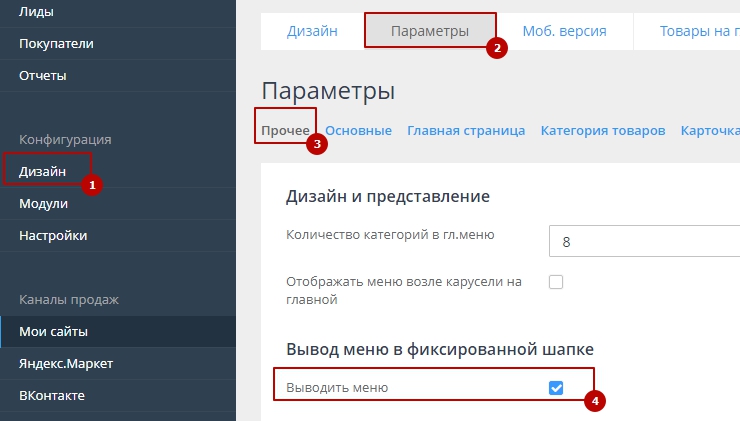740x421 pixels.
Task: Switch to the top Дизайн tab
Action: tap(312, 31)
